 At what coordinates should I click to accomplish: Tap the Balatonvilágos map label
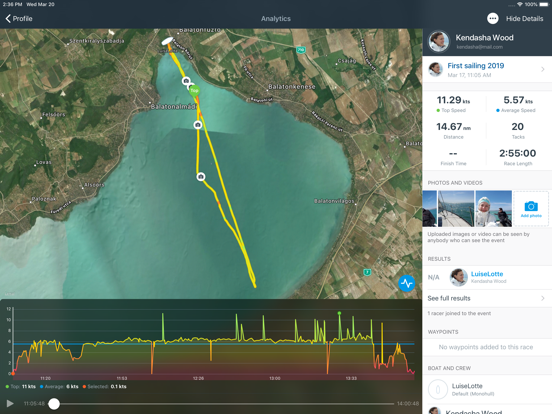click(334, 201)
